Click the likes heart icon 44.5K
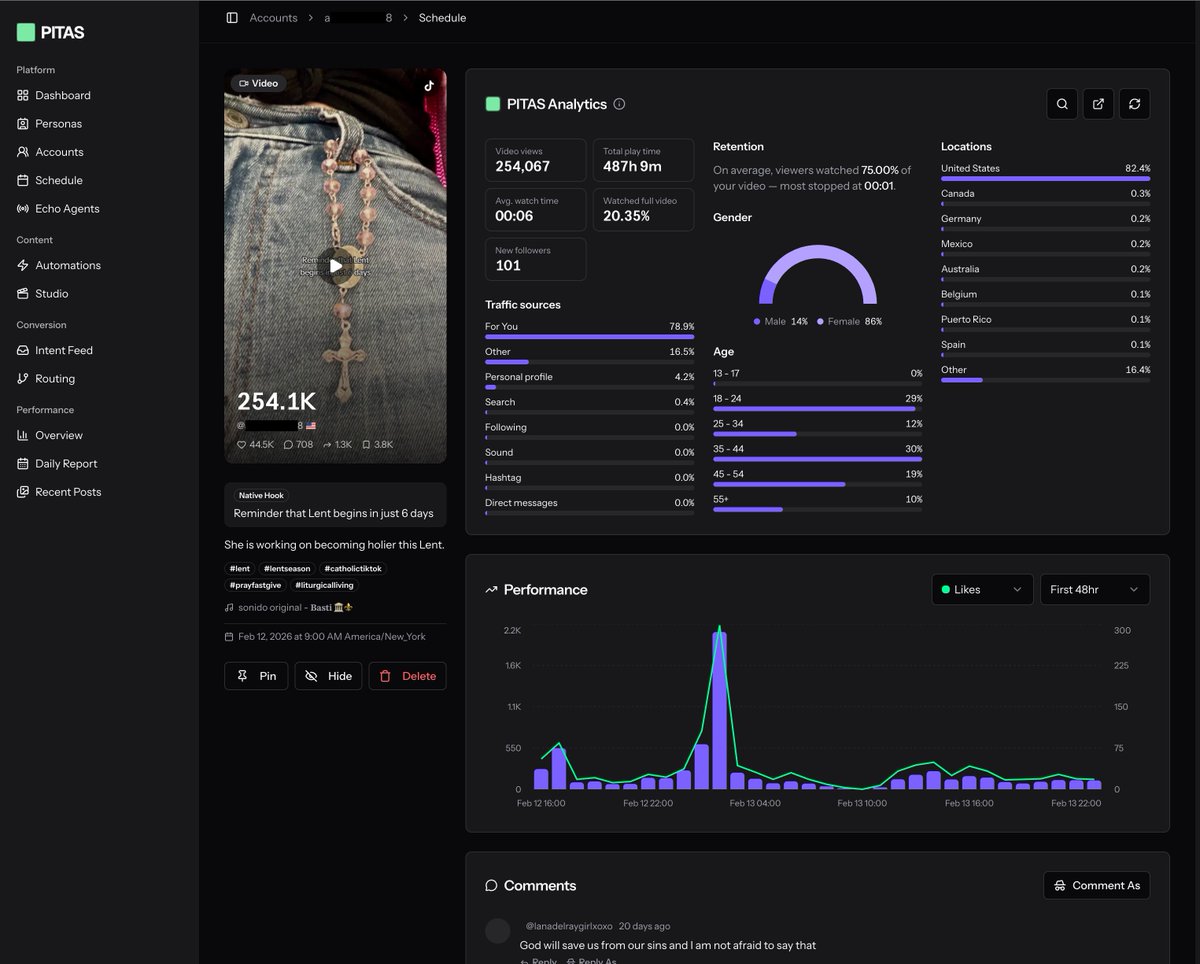Screen dimensions: 1200x964 pyautogui.click(x=241, y=444)
